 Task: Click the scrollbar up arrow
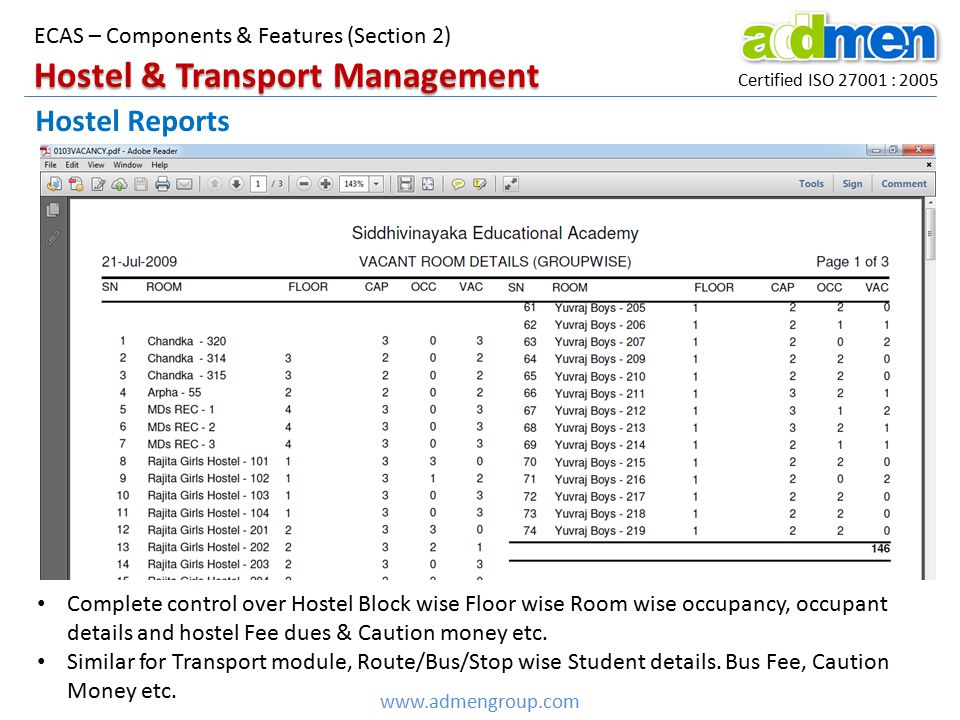click(x=930, y=203)
